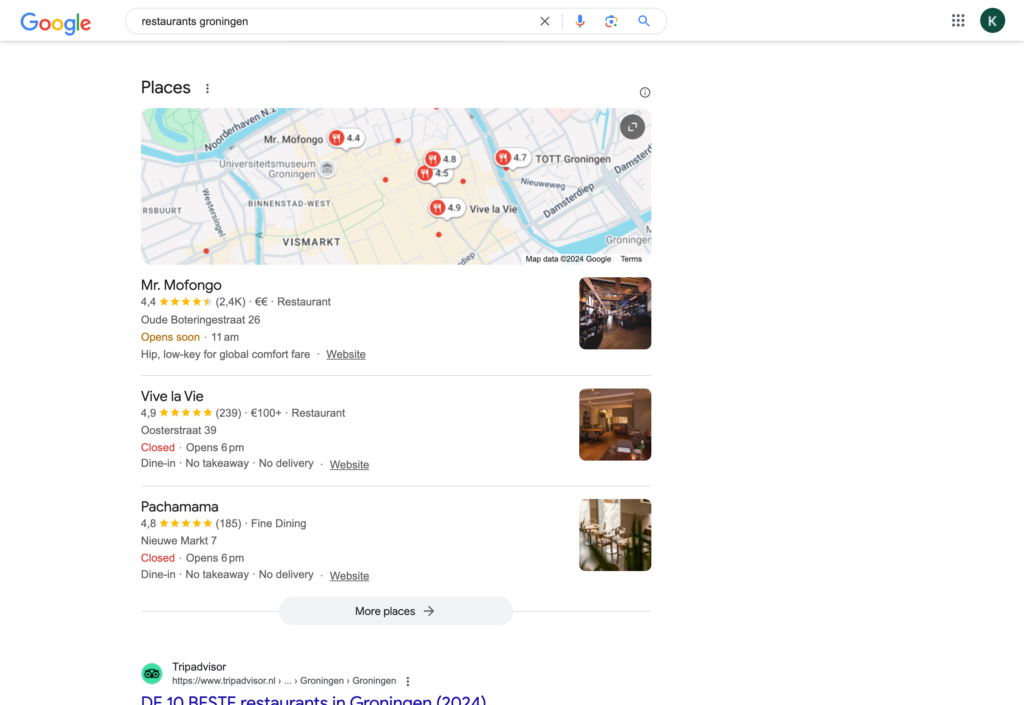This screenshot has width=1024, height=705.
Task: Open Google Lens image search
Action: 611,22
